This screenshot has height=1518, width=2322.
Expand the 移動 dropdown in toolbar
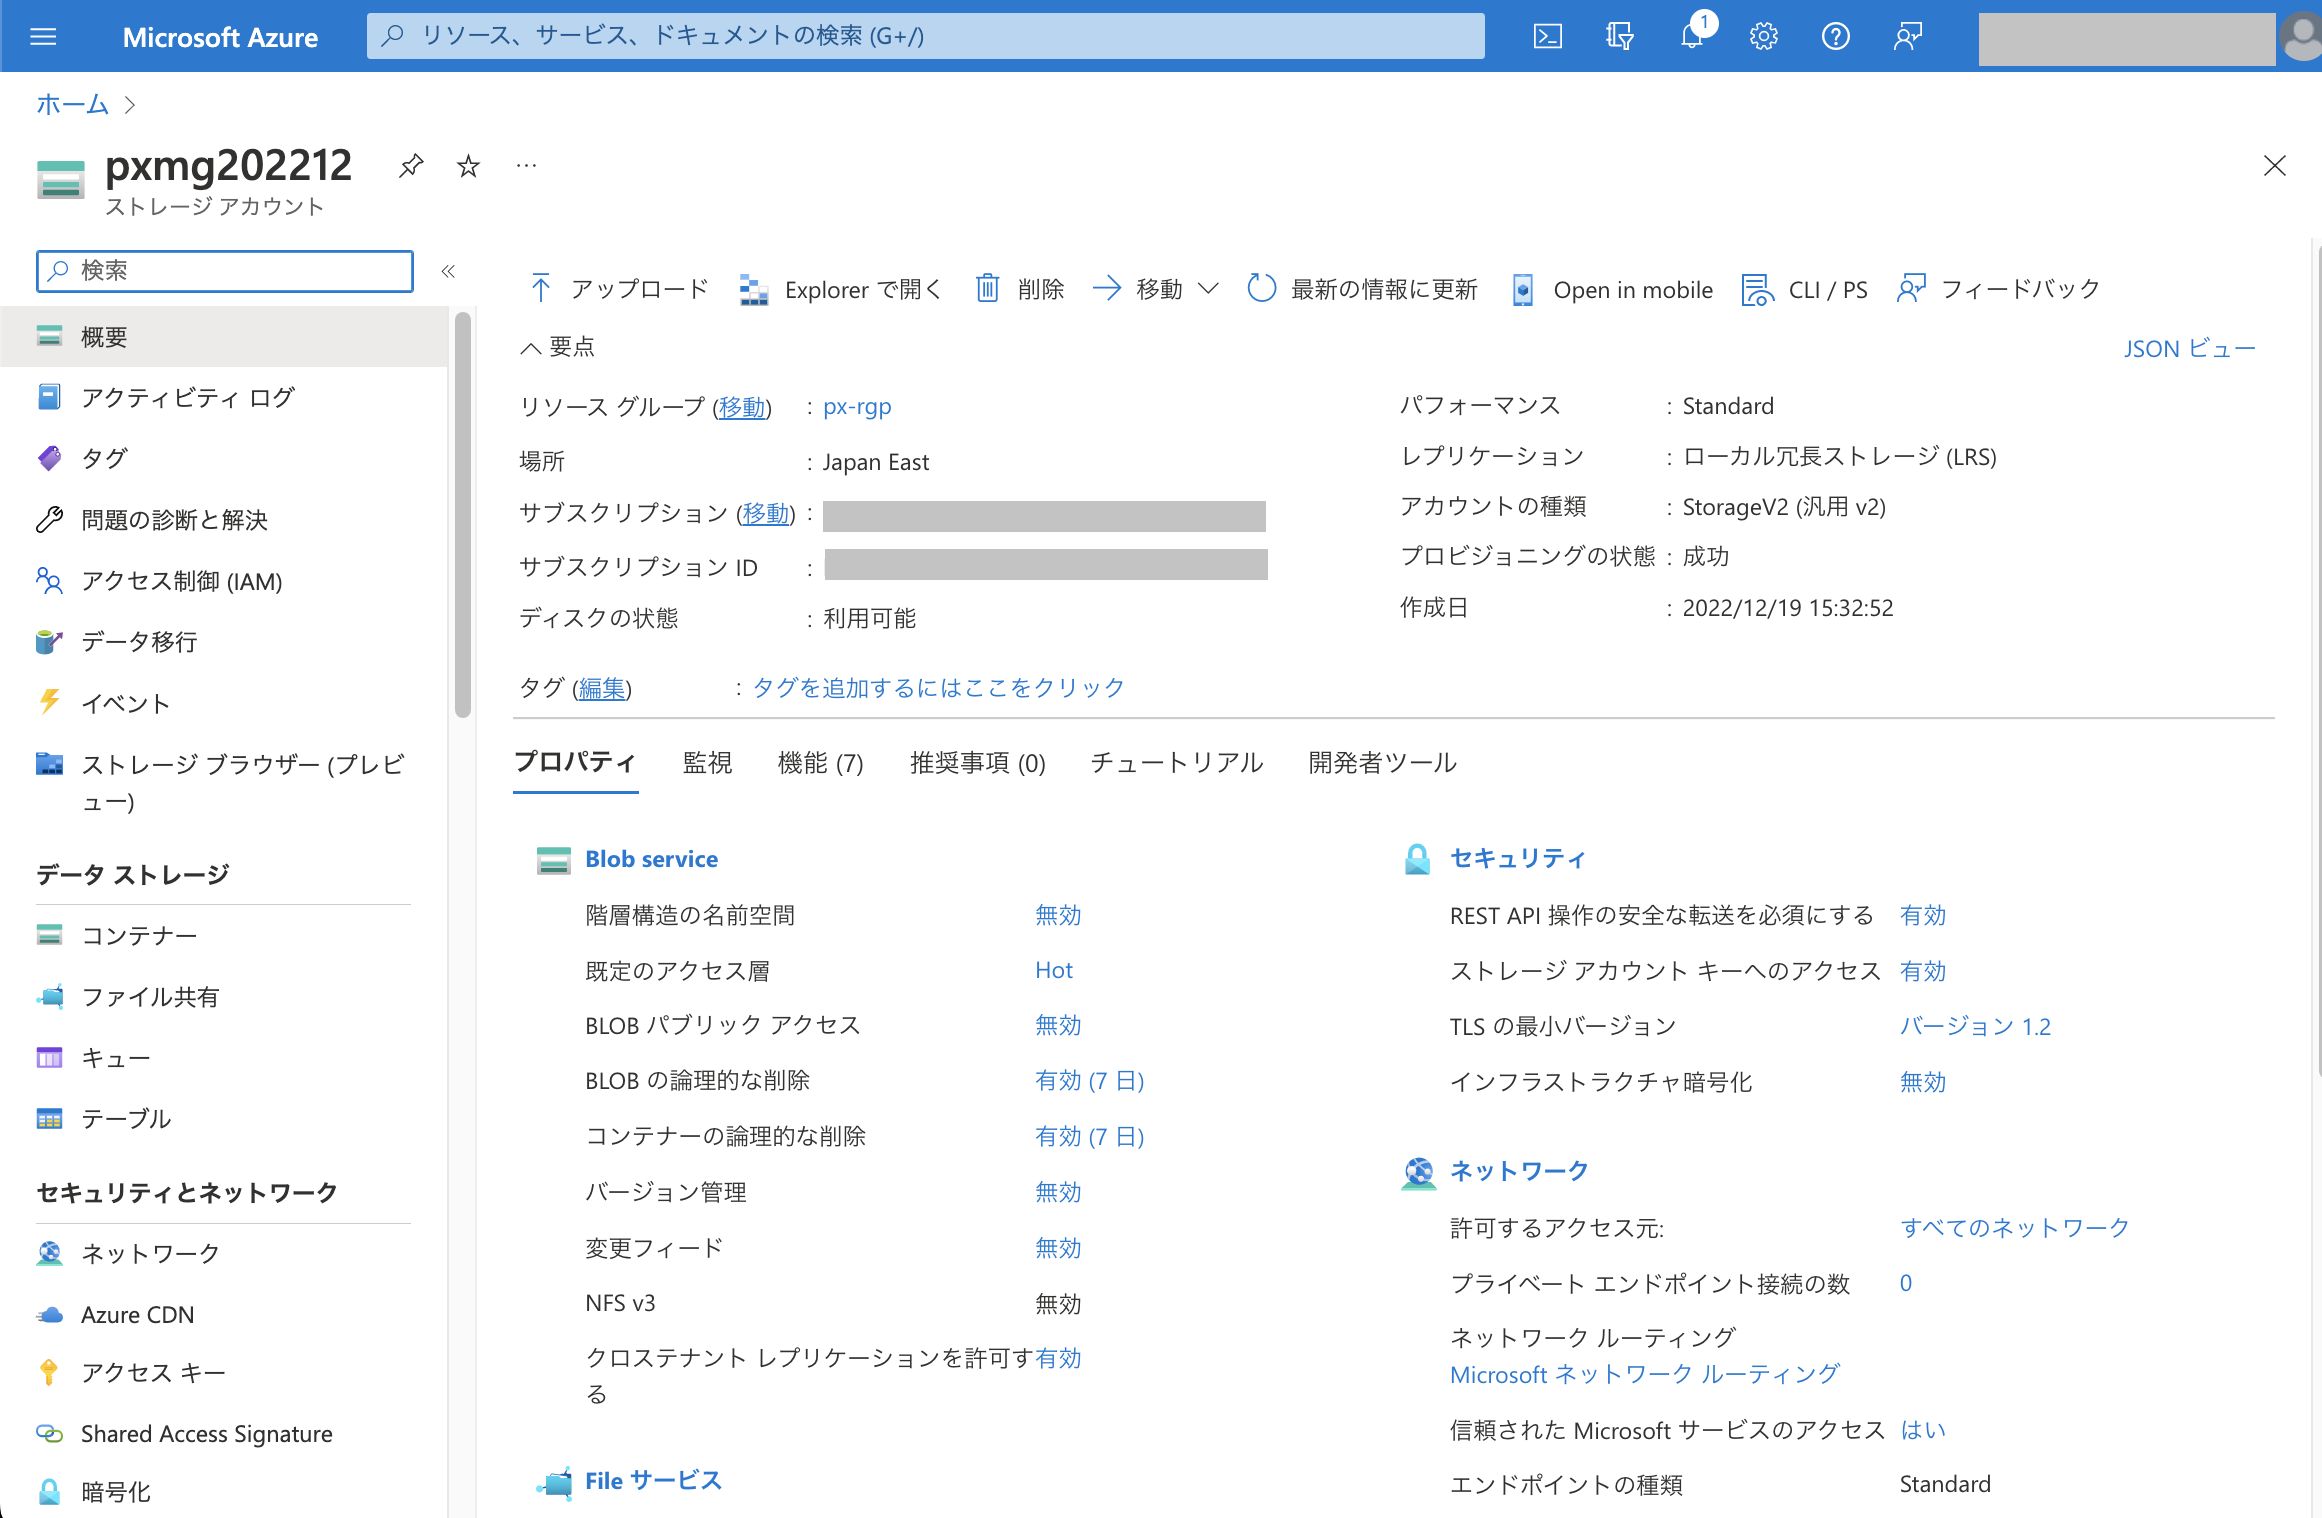(x=1156, y=290)
